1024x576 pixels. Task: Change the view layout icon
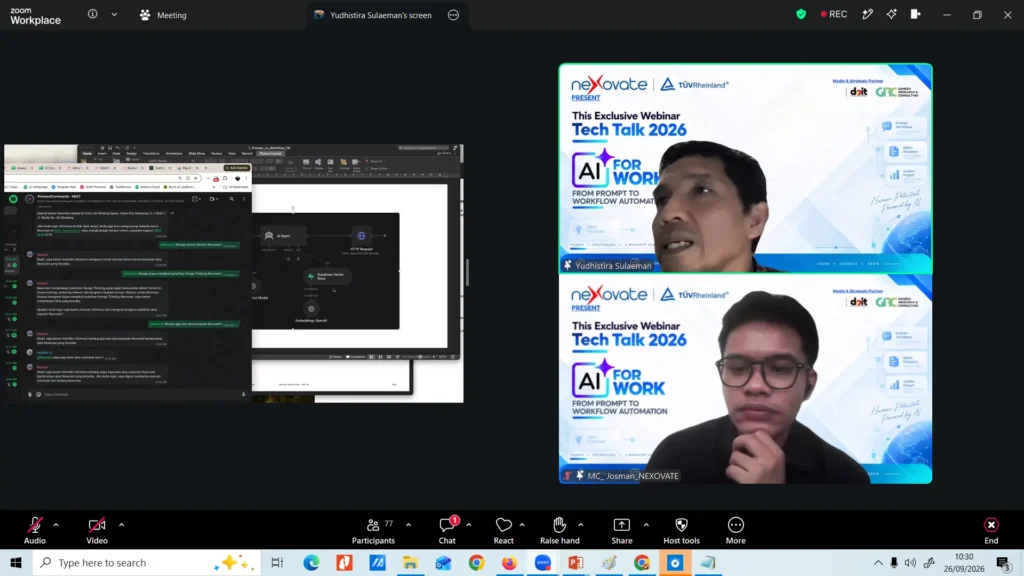[x=916, y=14]
